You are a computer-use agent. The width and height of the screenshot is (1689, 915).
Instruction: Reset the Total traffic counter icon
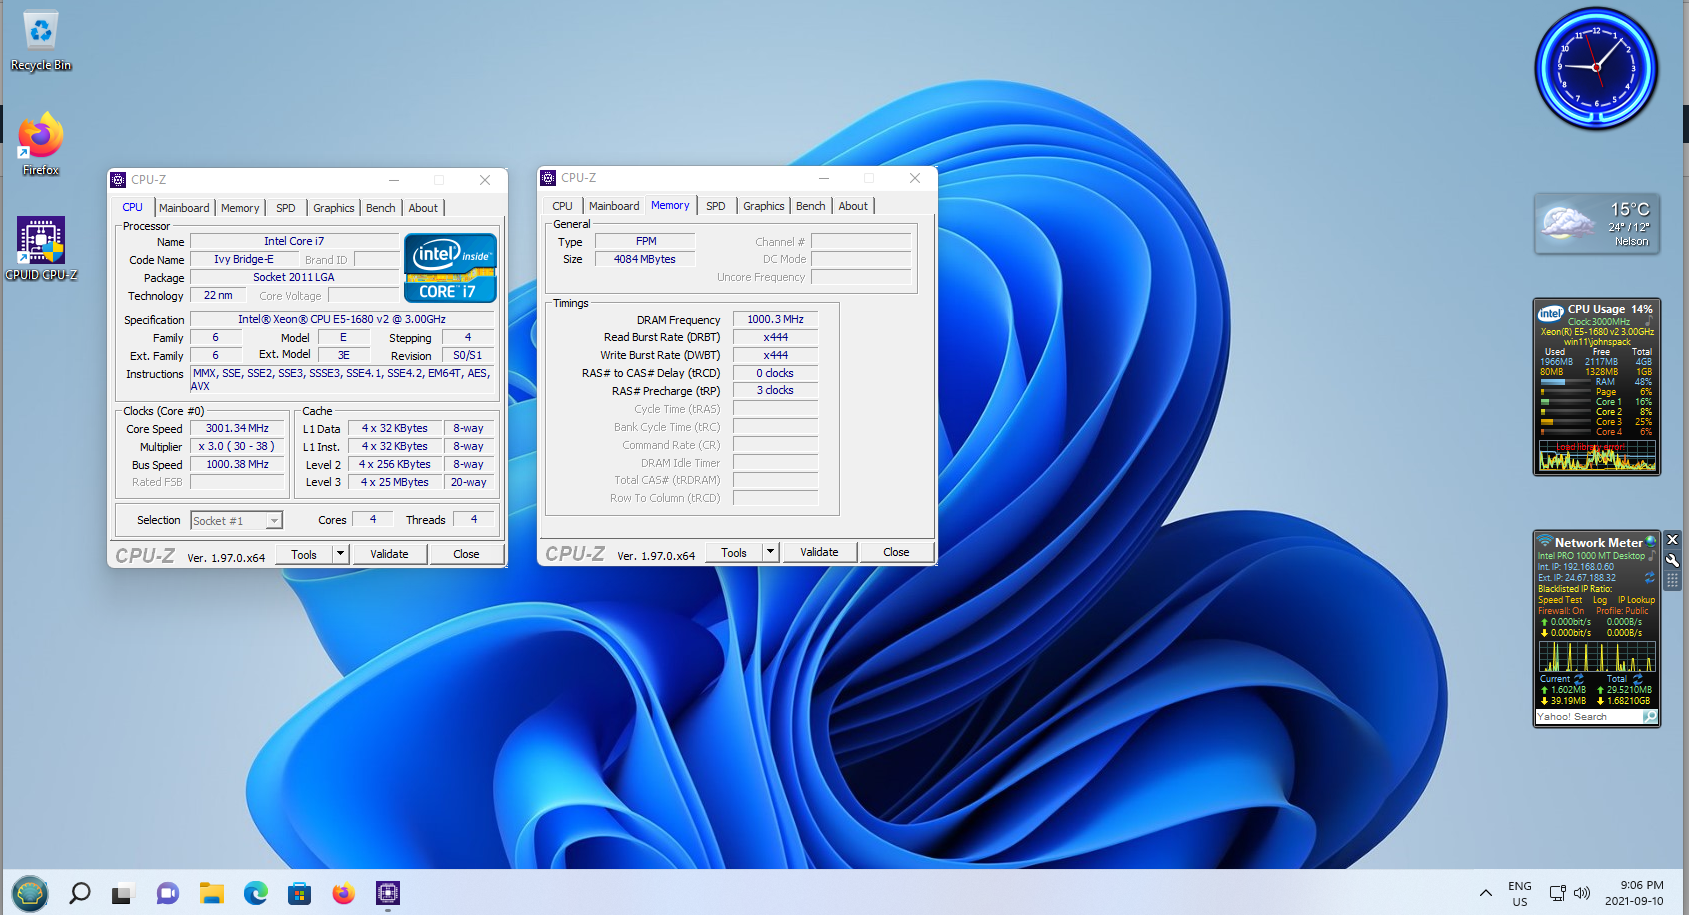click(x=1638, y=679)
